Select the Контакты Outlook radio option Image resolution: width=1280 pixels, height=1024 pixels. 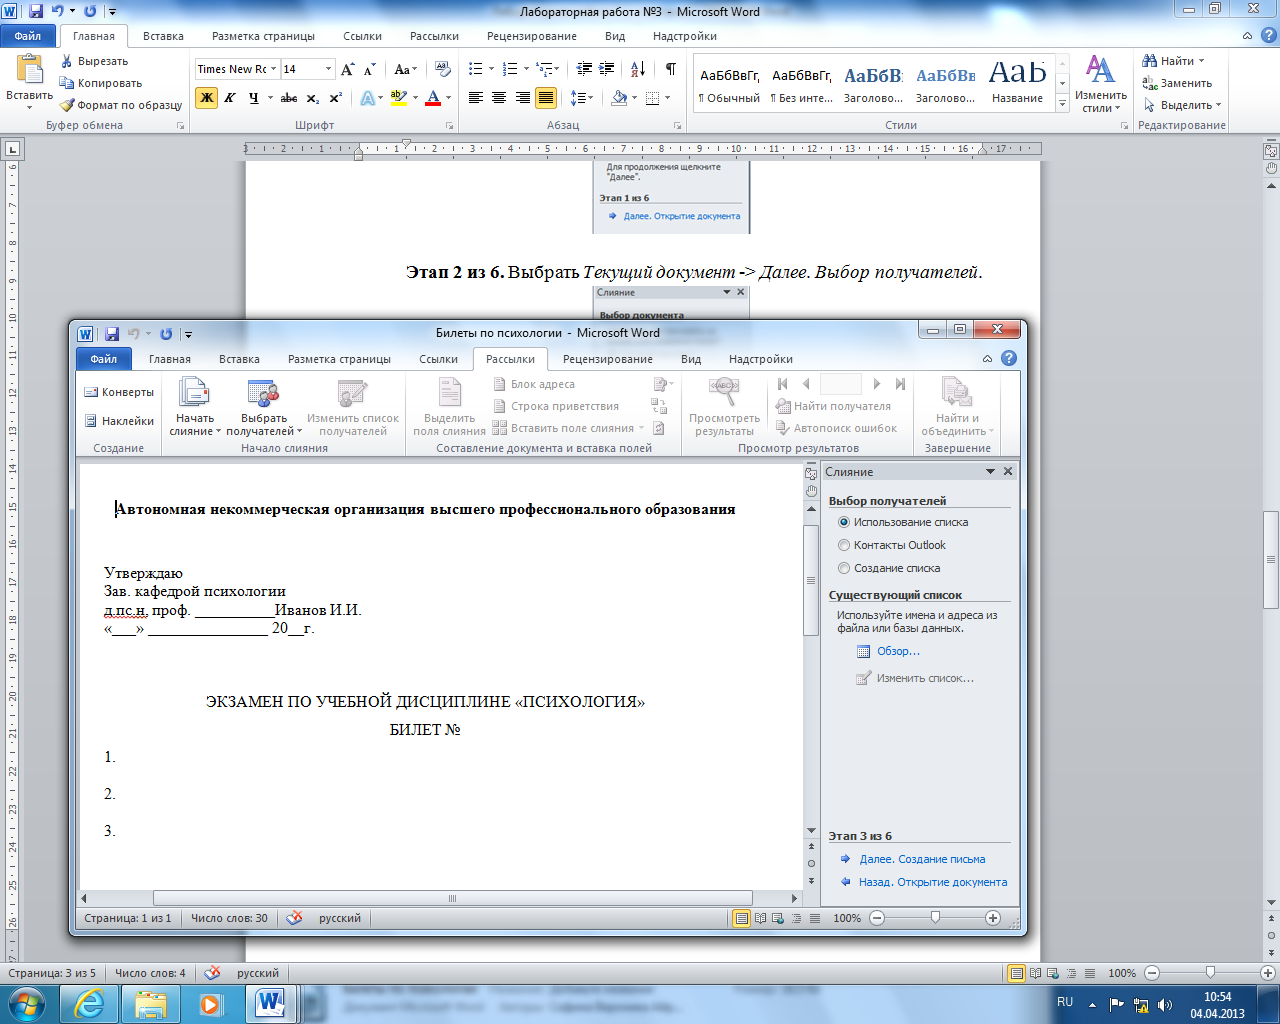point(844,545)
